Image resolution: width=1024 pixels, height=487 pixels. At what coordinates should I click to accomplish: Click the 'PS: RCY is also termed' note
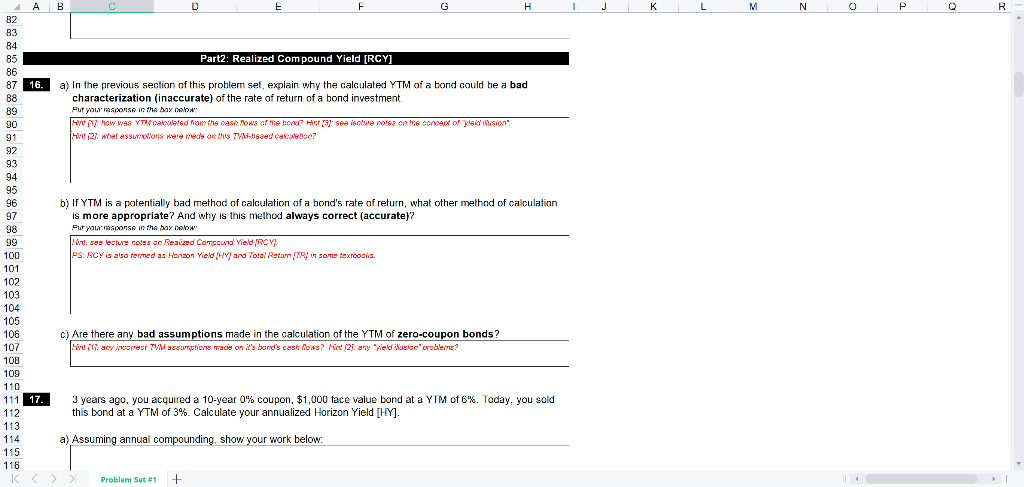tap(223, 255)
